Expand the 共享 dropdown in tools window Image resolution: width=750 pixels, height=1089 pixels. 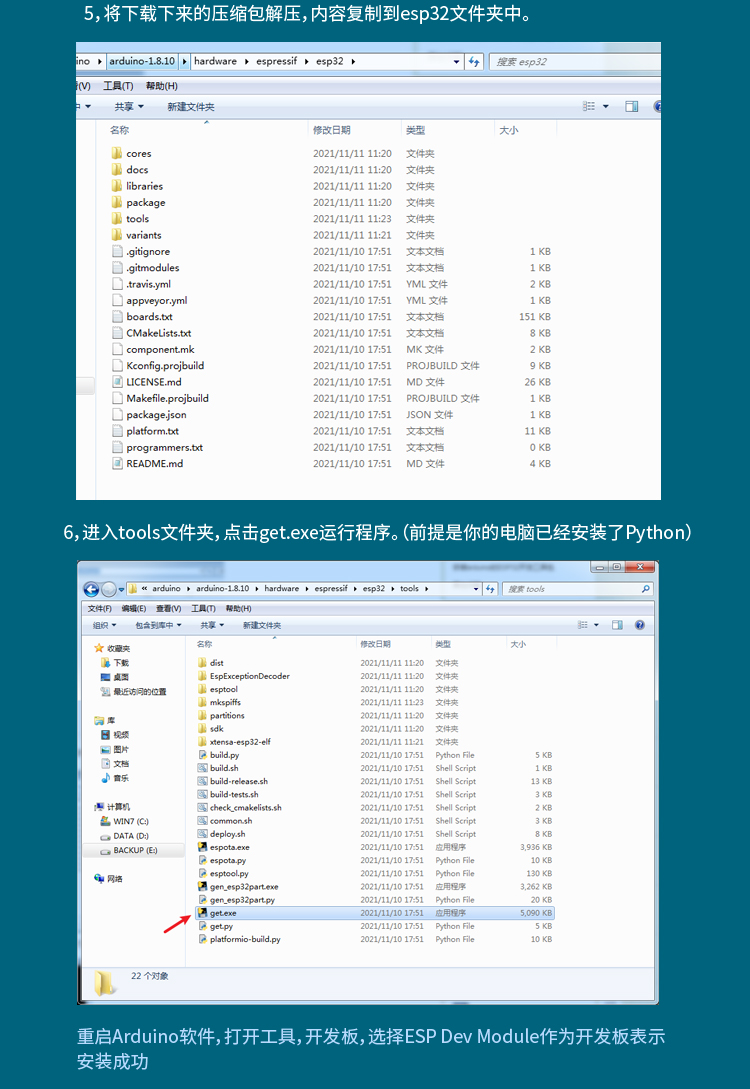(212, 625)
